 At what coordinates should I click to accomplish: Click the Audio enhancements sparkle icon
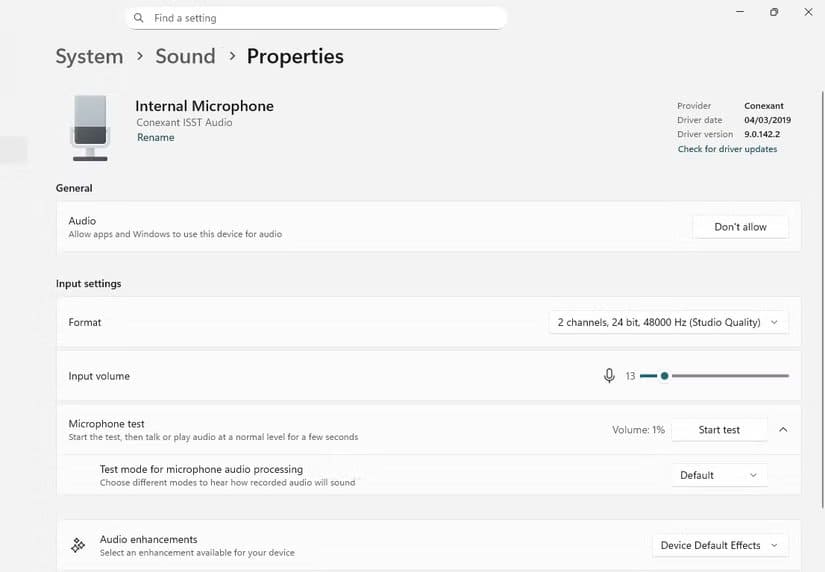point(77,545)
